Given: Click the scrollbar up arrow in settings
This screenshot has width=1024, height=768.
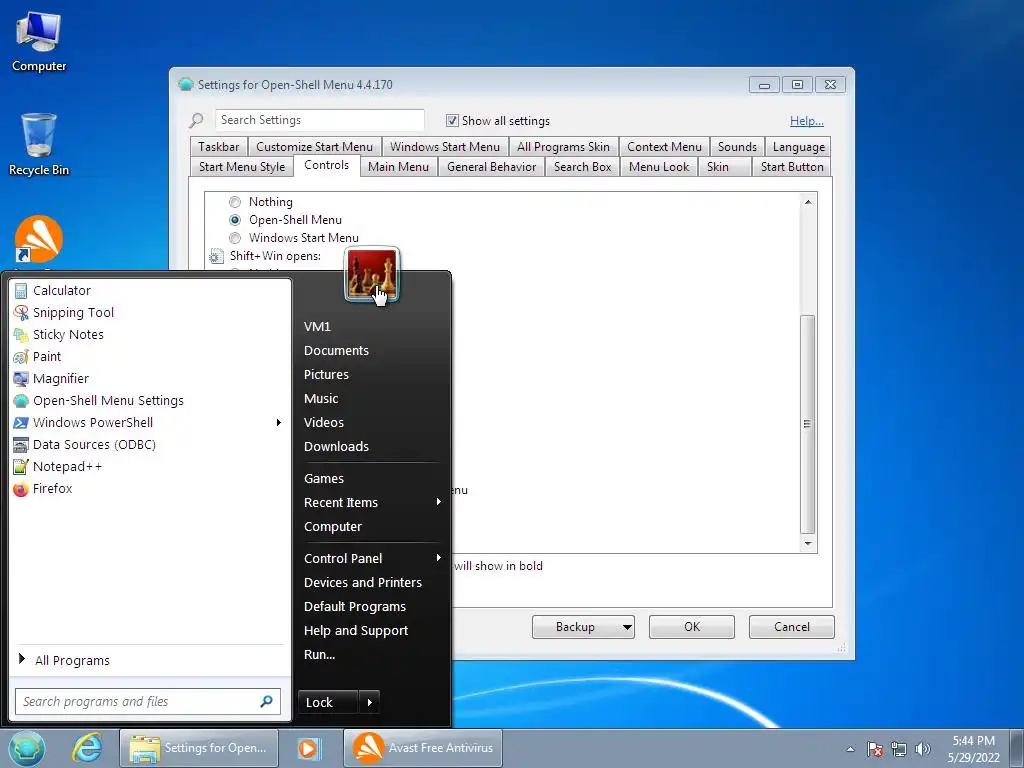Looking at the screenshot, I should point(808,202).
